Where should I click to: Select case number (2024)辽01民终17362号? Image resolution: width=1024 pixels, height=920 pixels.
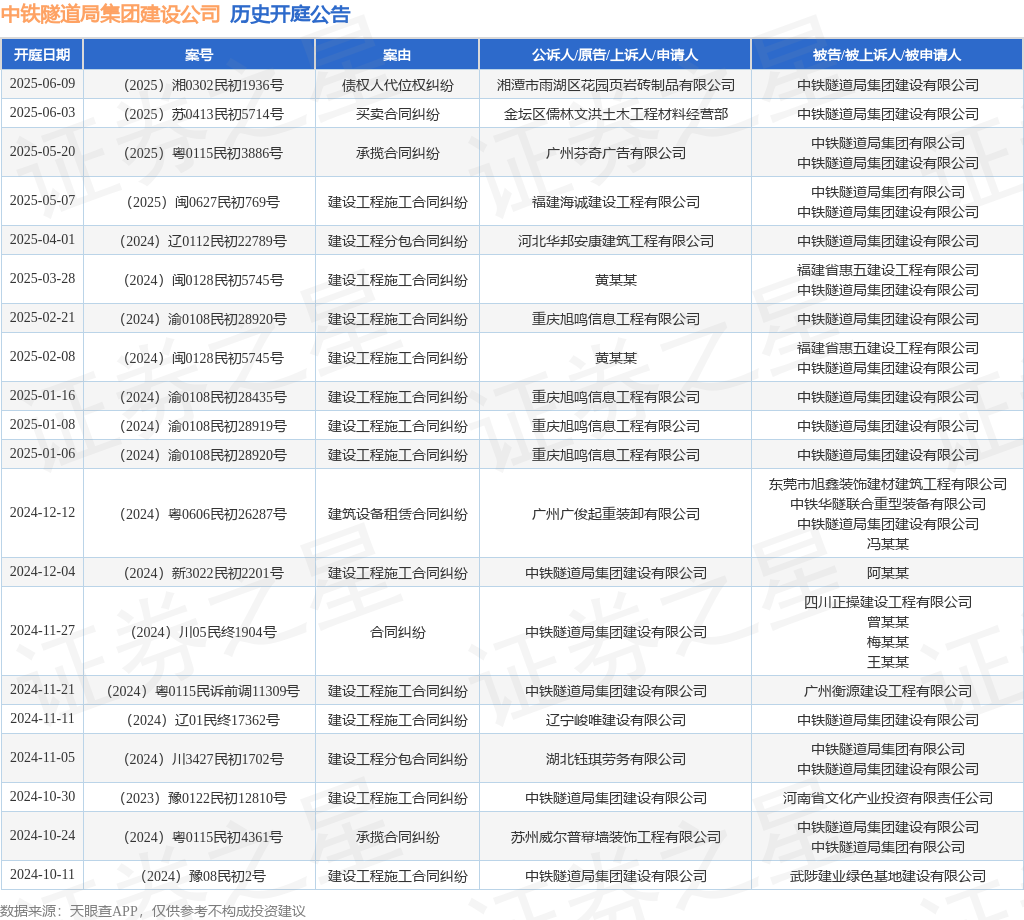(x=202, y=721)
